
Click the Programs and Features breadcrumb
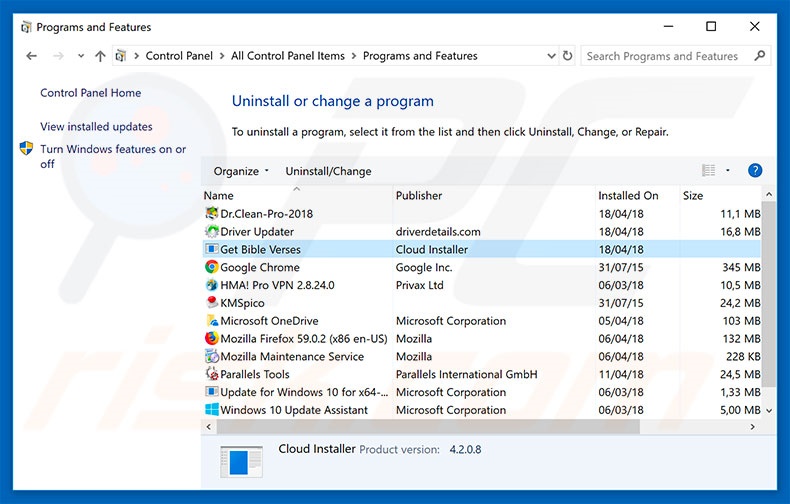[420, 56]
